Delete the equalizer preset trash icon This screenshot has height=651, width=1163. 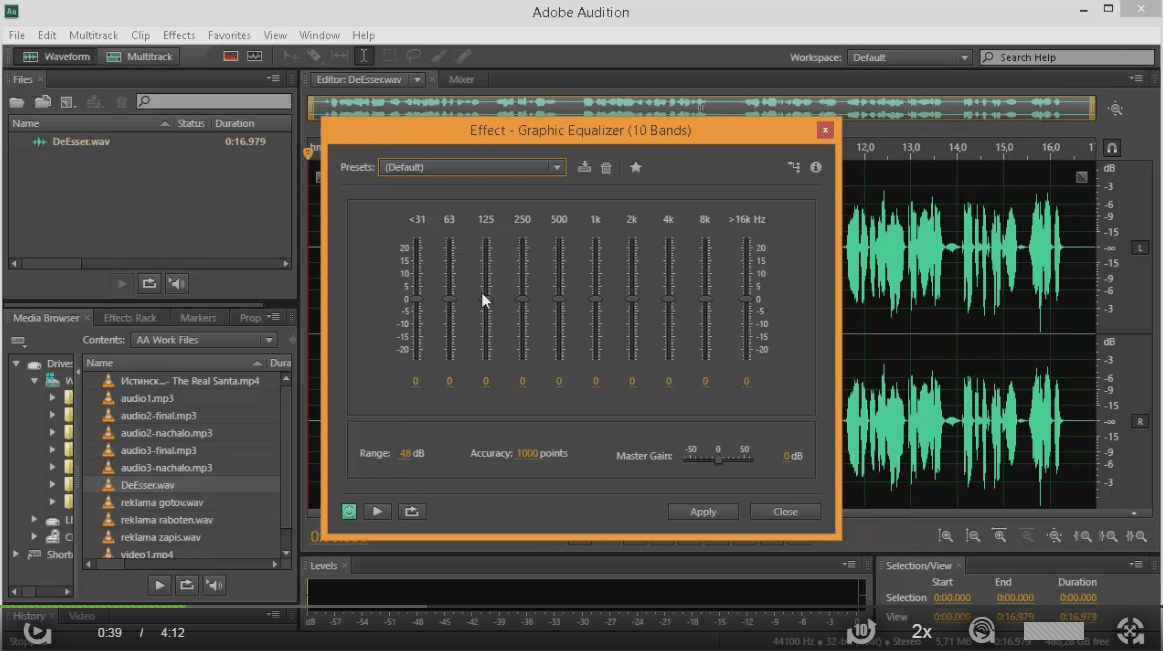tap(606, 168)
